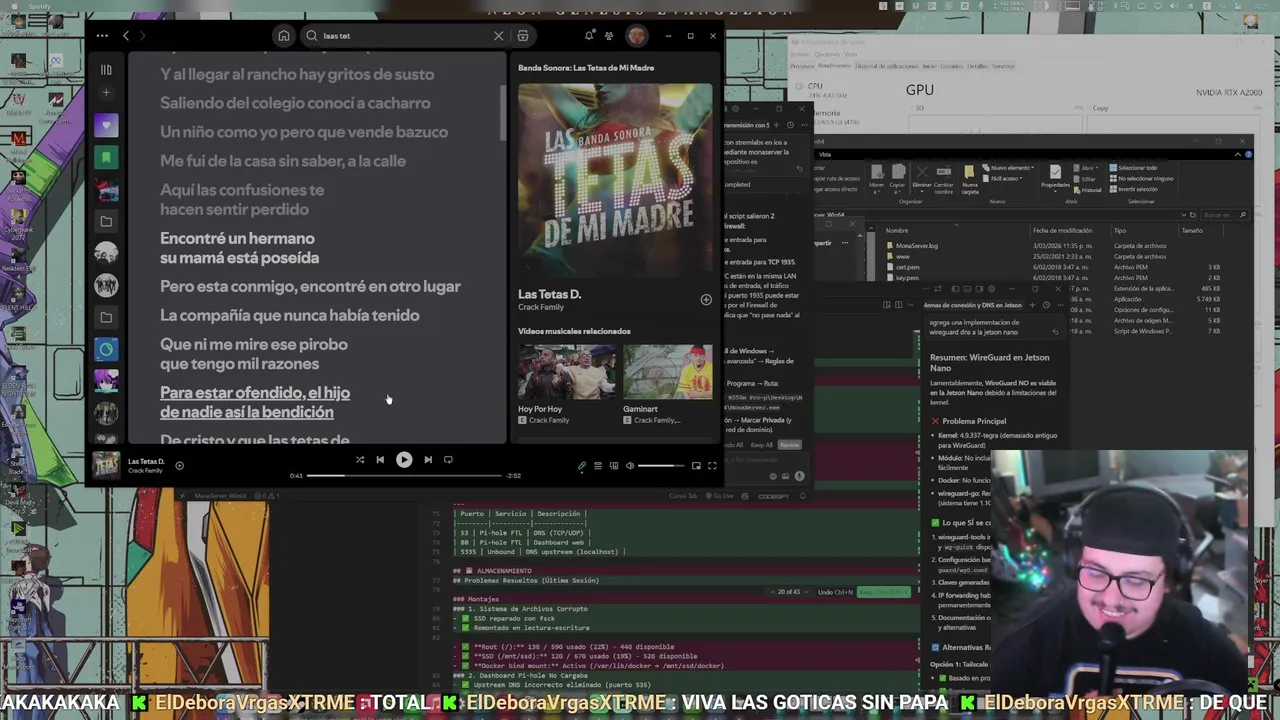Select lyric line 'Un niño como yo pero que vende bazuco'

304,132
